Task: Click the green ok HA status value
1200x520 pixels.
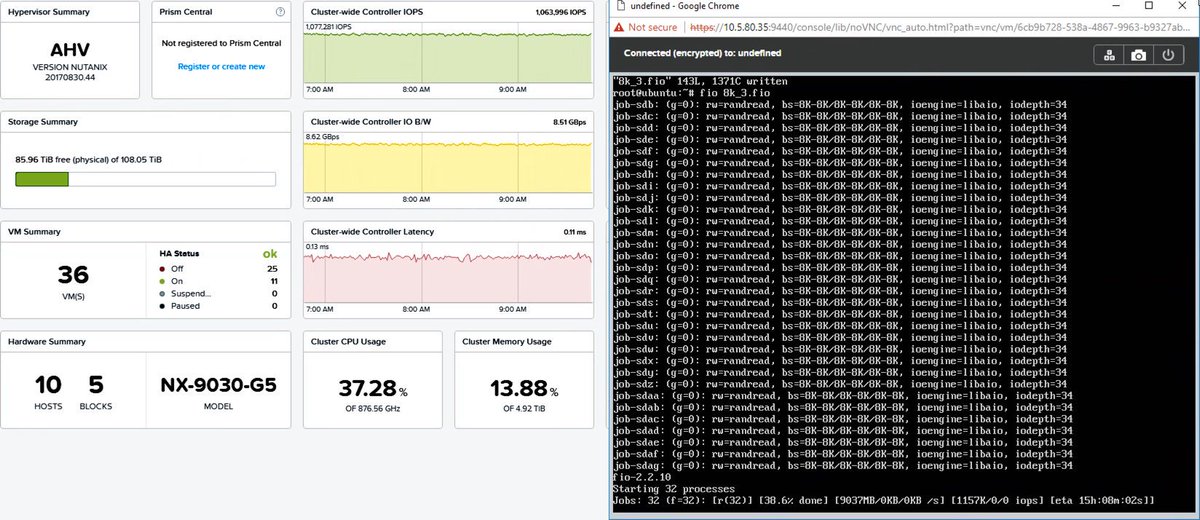Action: pyautogui.click(x=269, y=254)
